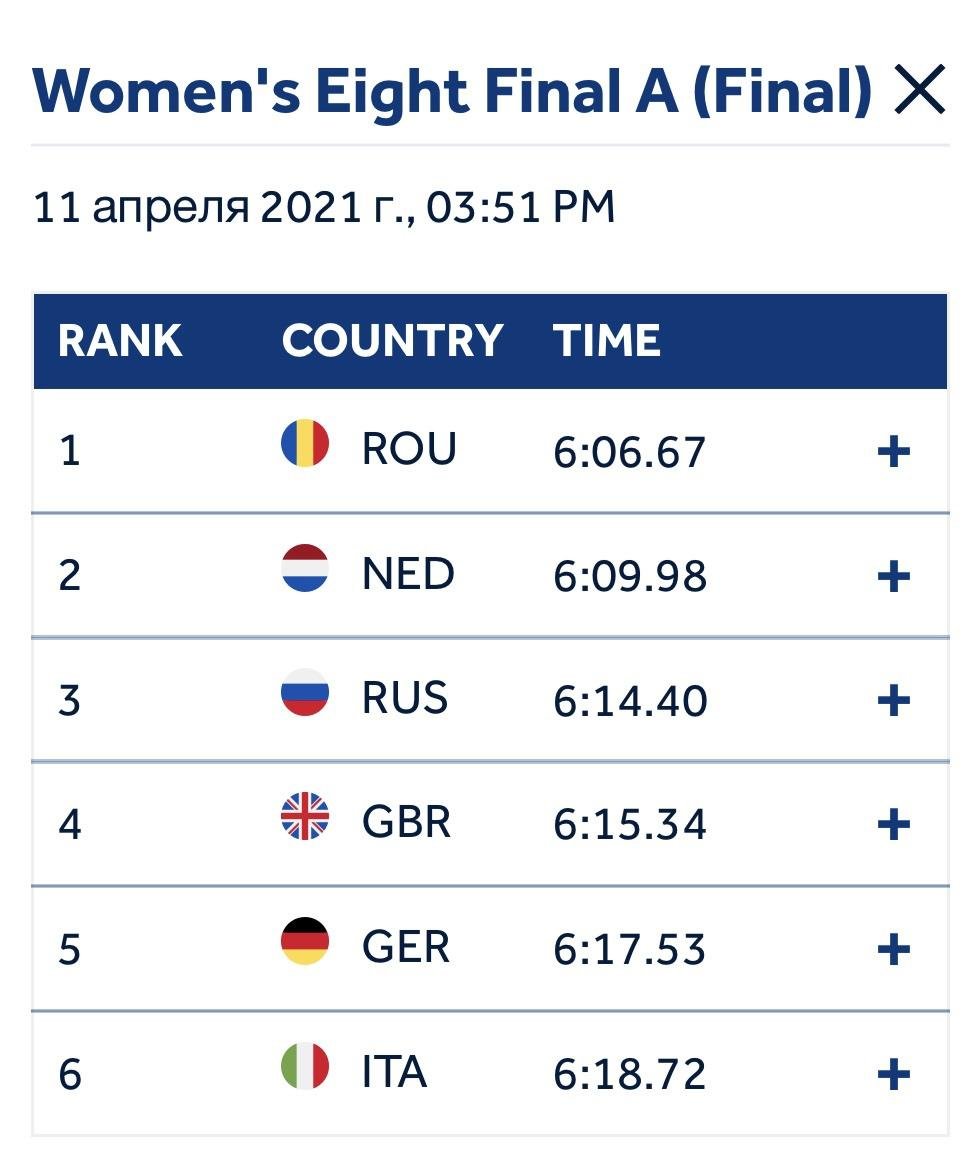Click the Netherlands flag icon
This screenshot has width=979, height=1170.
point(304,568)
